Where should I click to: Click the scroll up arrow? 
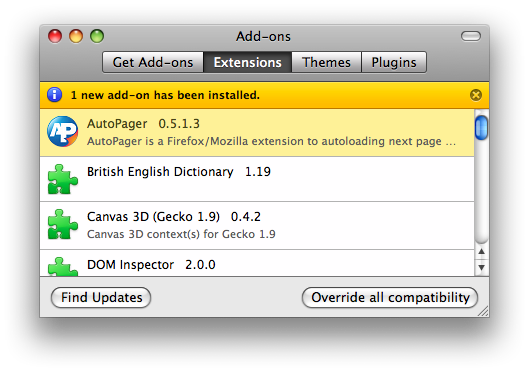click(481, 252)
